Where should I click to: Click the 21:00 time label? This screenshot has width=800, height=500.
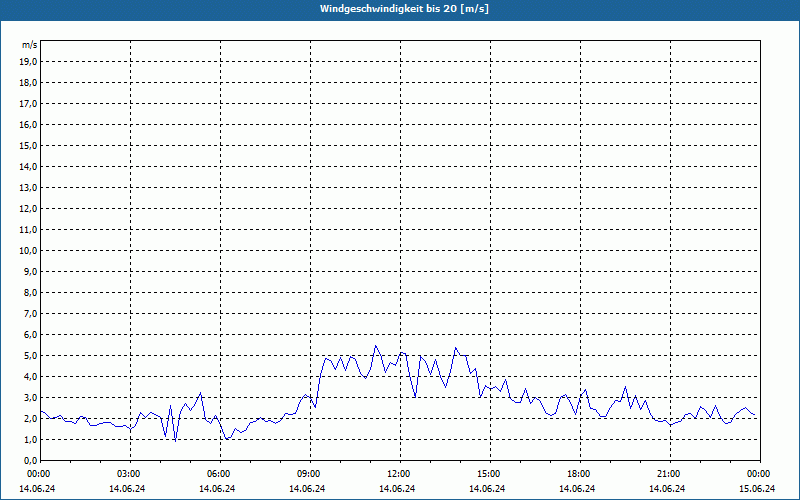(x=670, y=474)
